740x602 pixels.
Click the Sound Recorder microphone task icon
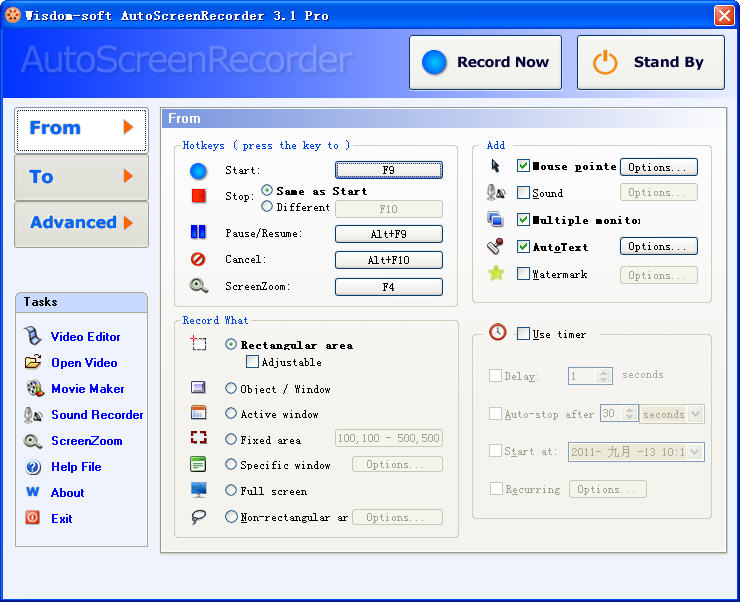point(34,415)
